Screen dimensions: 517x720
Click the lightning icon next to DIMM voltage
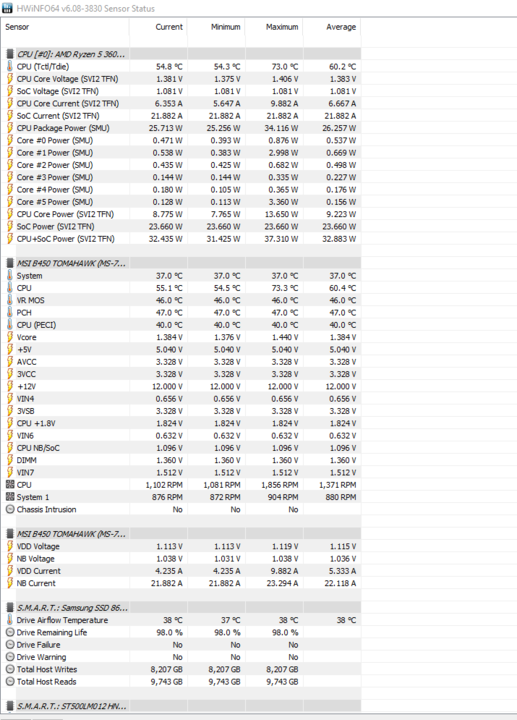(10, 460)
